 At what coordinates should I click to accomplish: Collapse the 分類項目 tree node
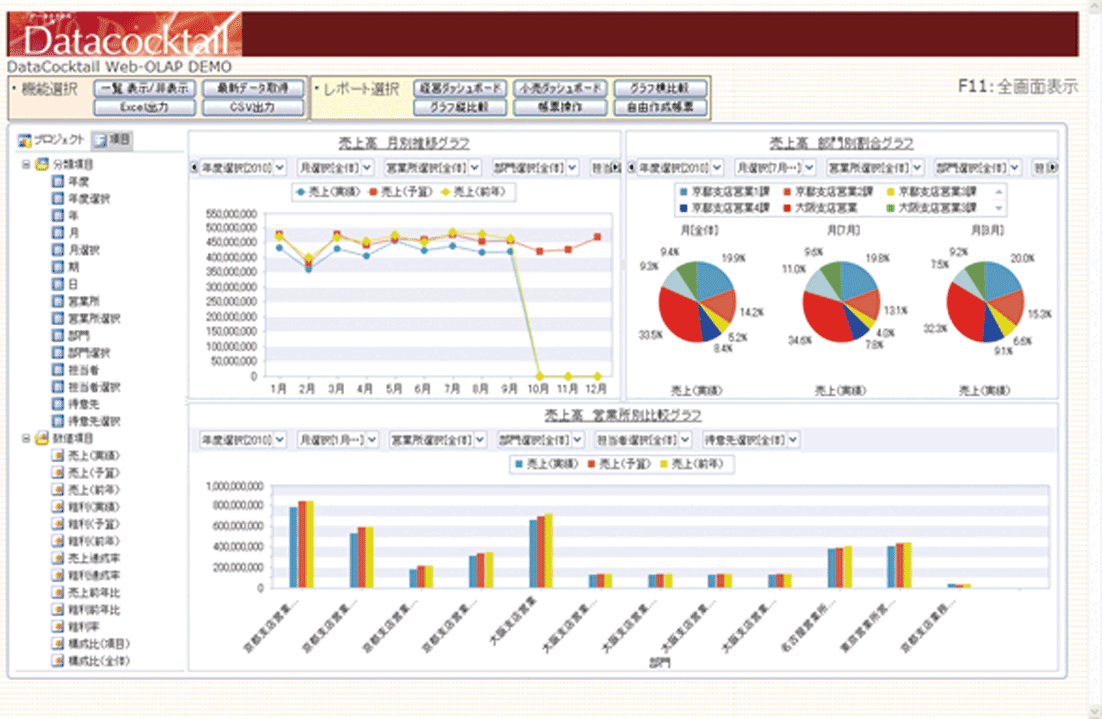click(x=26, y=164)
